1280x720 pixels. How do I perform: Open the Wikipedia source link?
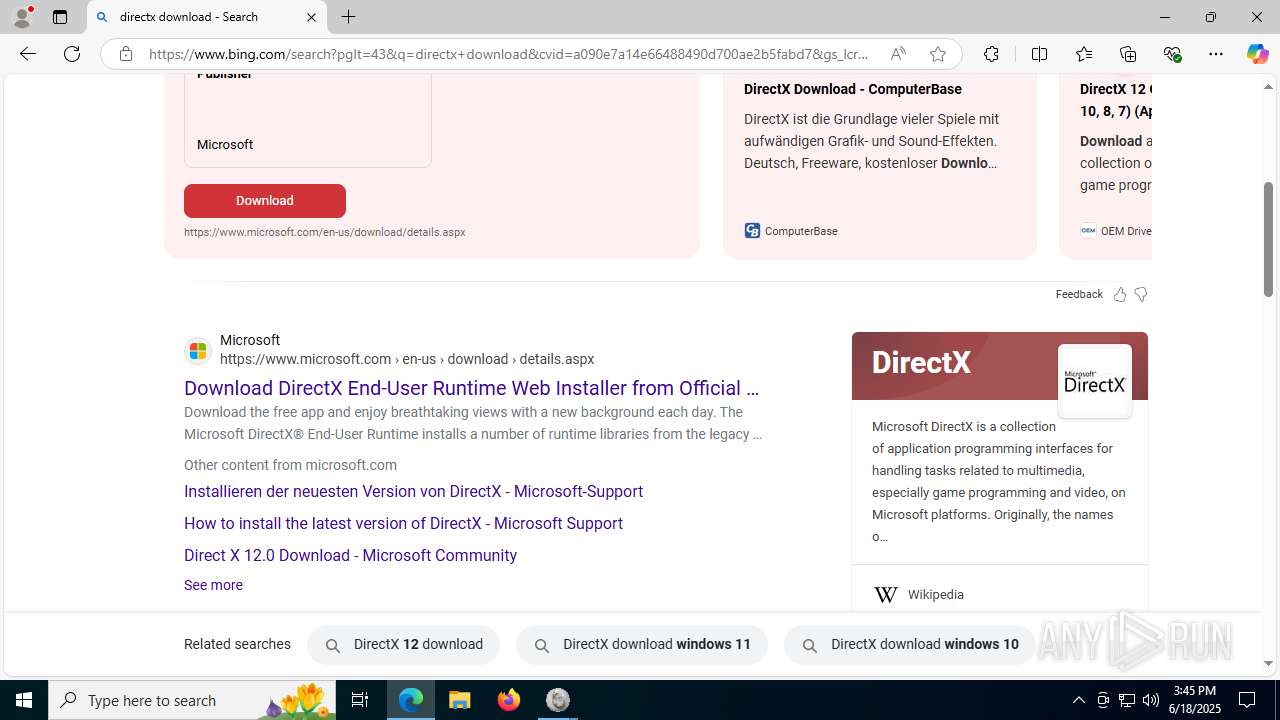coord(936,595)
